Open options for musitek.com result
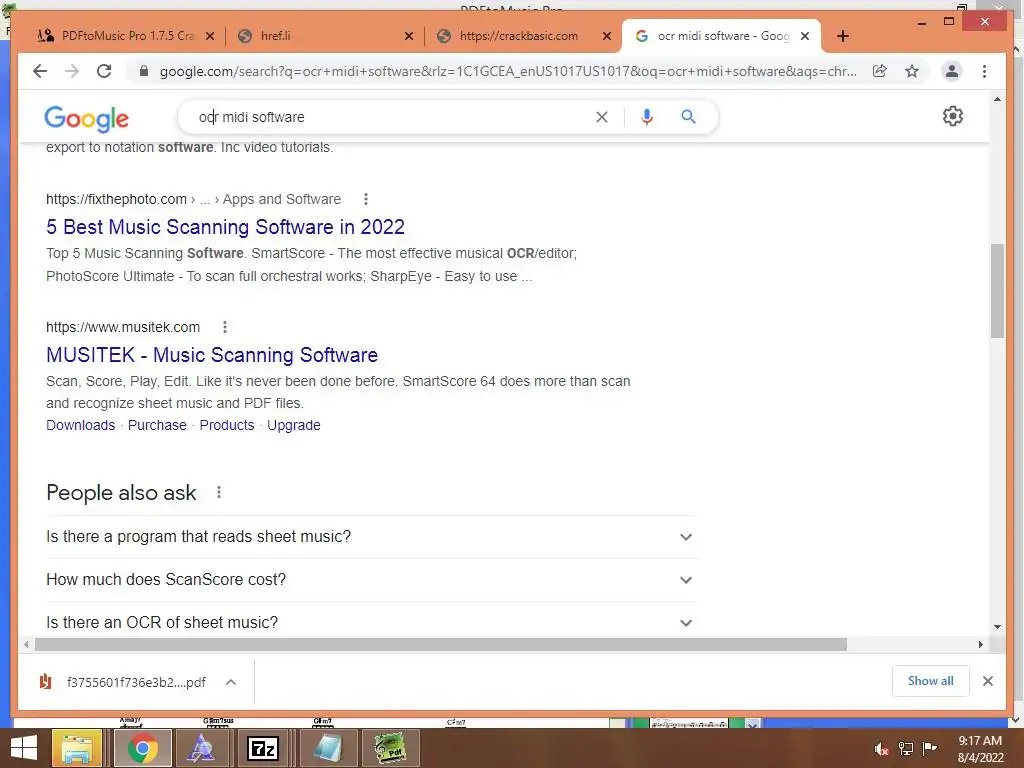The height and width of the screenshot is (768, 1024). (x=225, y=327)
